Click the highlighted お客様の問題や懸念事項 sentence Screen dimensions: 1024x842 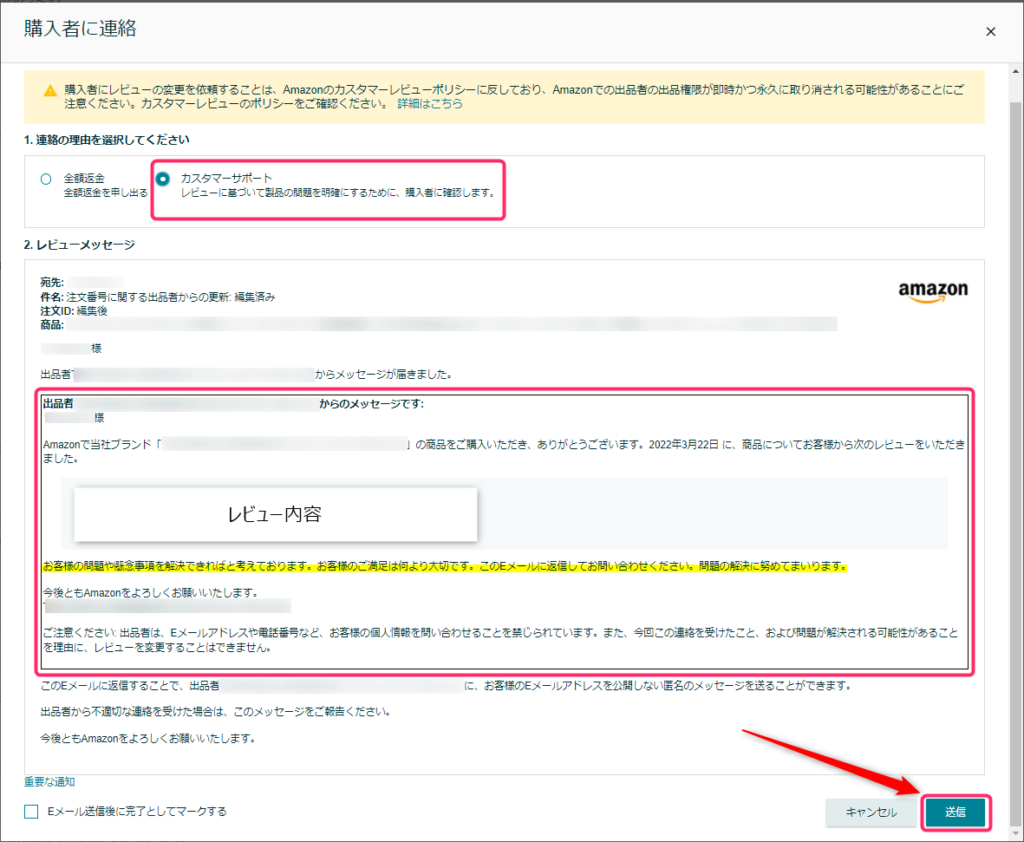[x=445, y=566]
